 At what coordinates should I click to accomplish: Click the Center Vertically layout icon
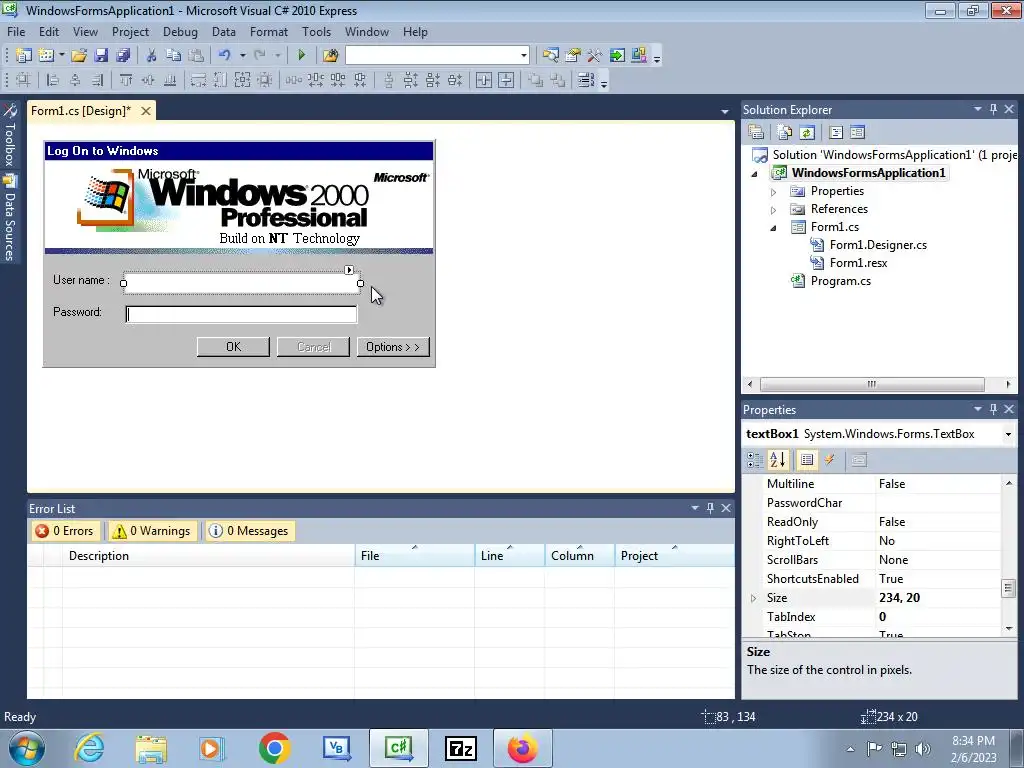click(x=506, y=80)
